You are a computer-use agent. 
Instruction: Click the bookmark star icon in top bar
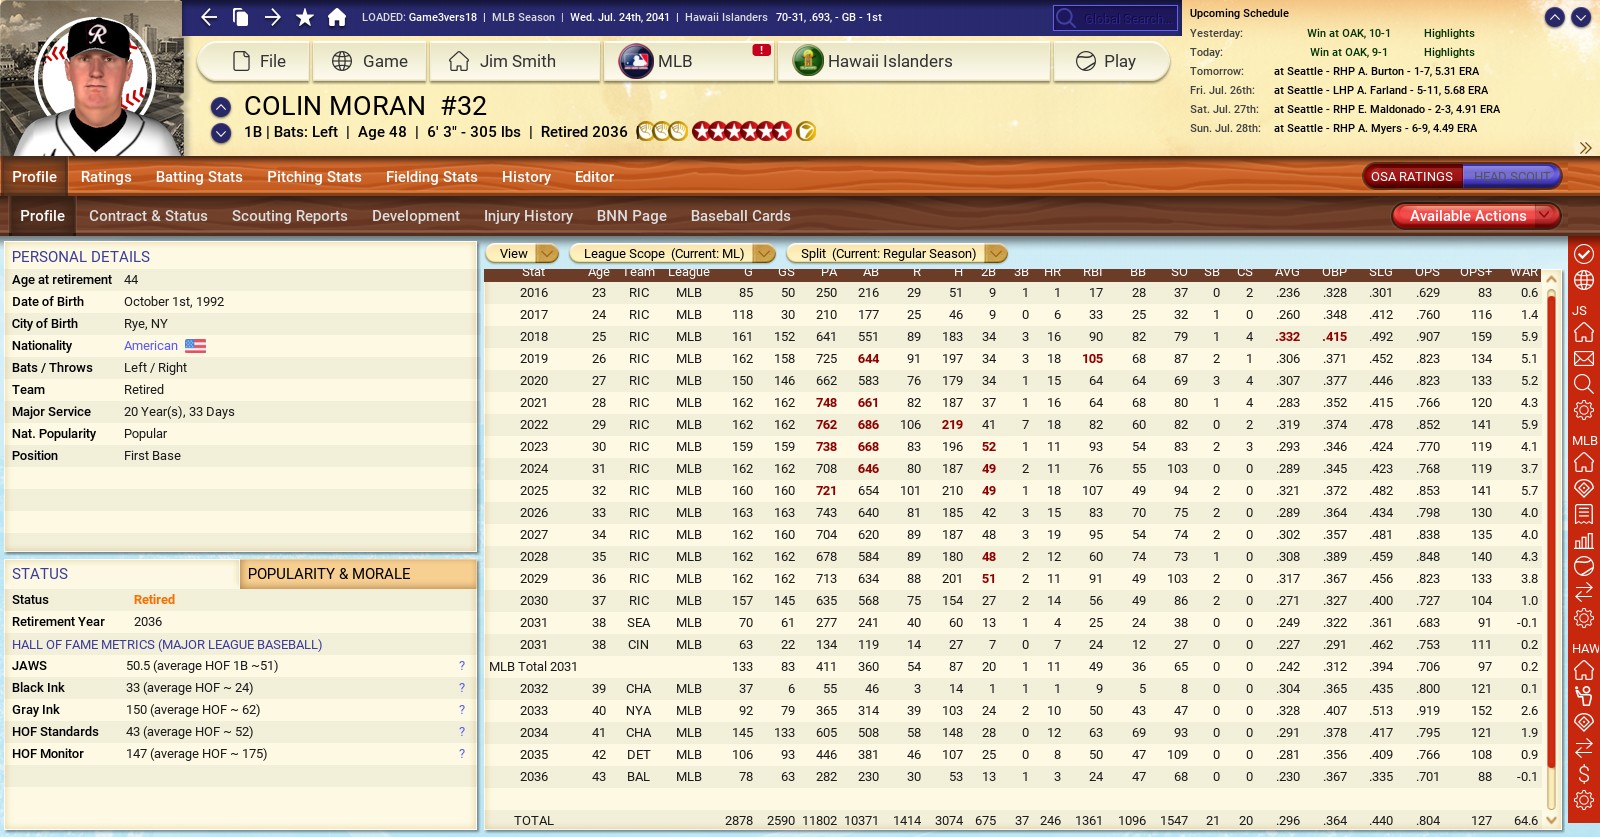(305, 17)
